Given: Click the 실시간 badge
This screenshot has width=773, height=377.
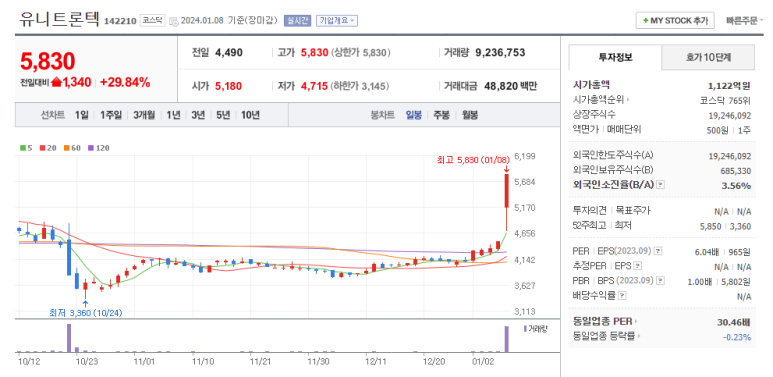Looking at the screenshot, I should pos(297,20).
